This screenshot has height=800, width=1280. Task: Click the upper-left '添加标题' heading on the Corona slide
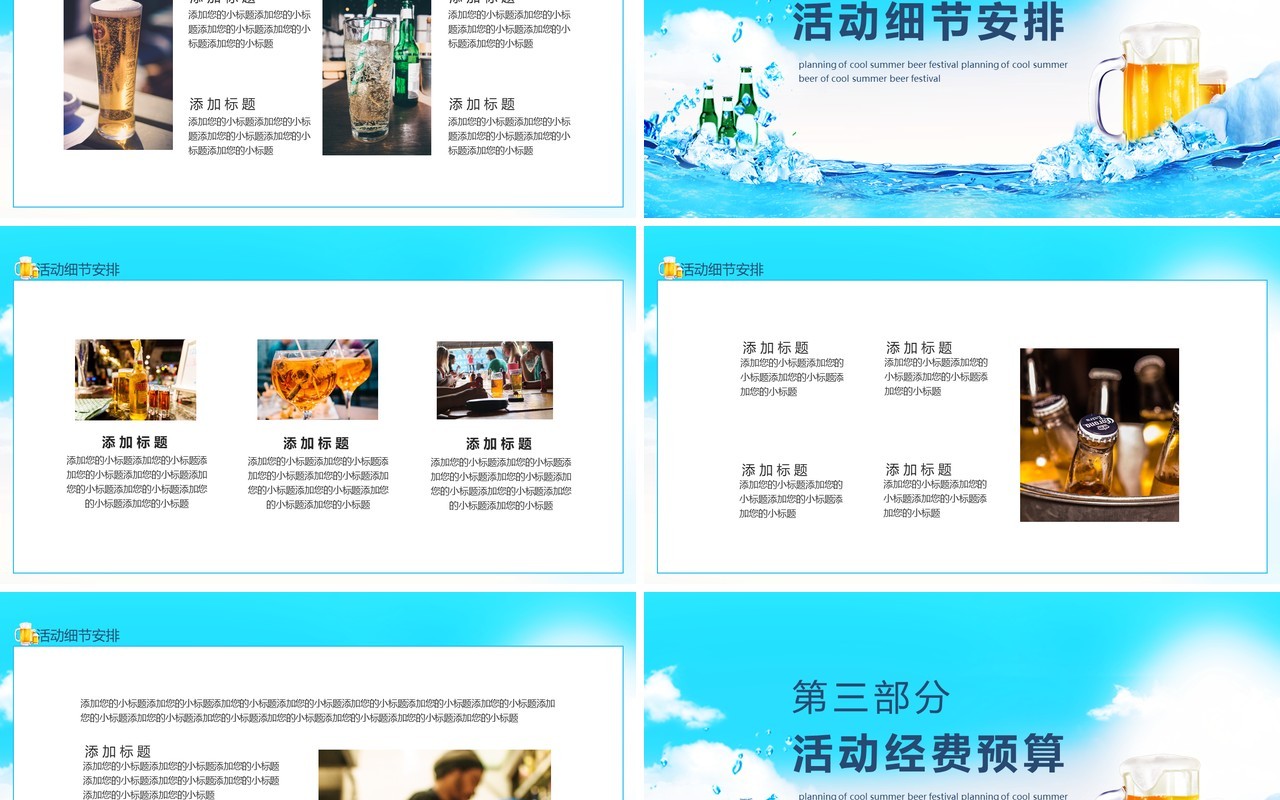[x=776, y=348]
